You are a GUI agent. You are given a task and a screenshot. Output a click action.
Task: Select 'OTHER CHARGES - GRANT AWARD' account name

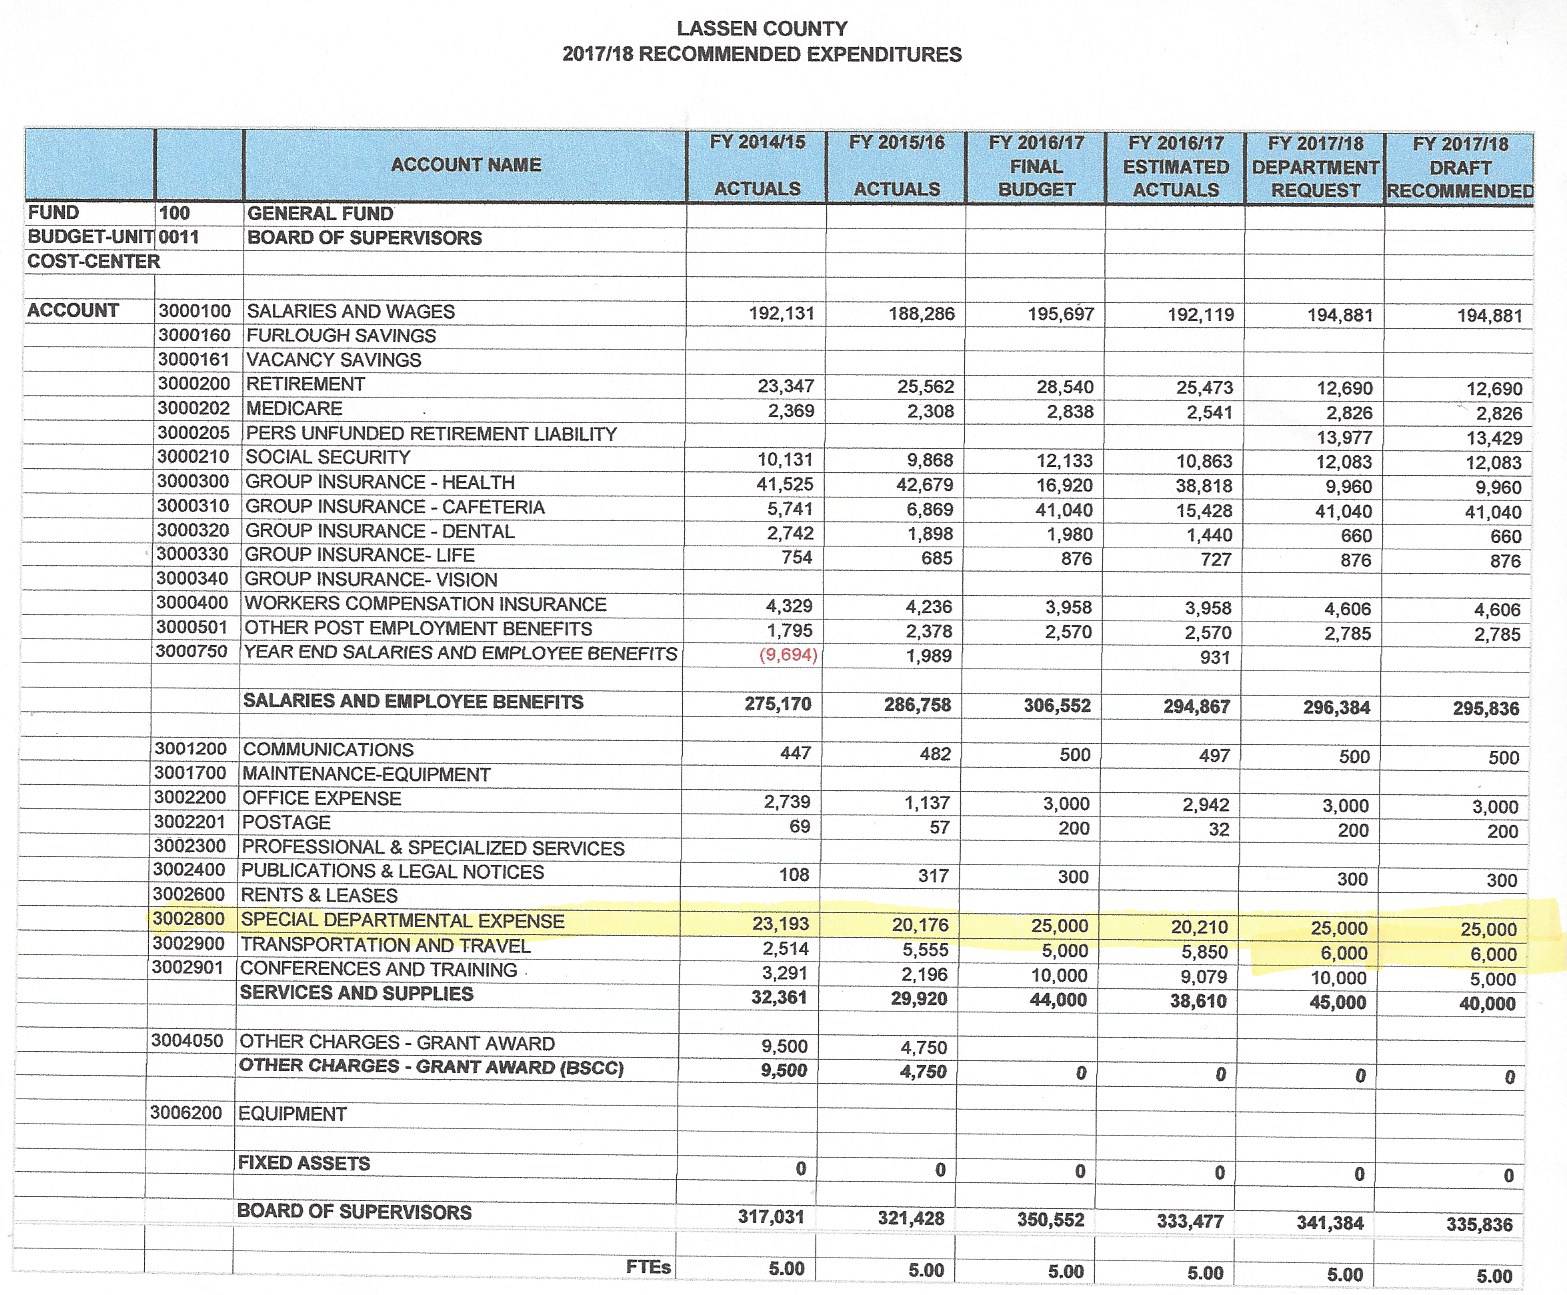point(398,1043)
